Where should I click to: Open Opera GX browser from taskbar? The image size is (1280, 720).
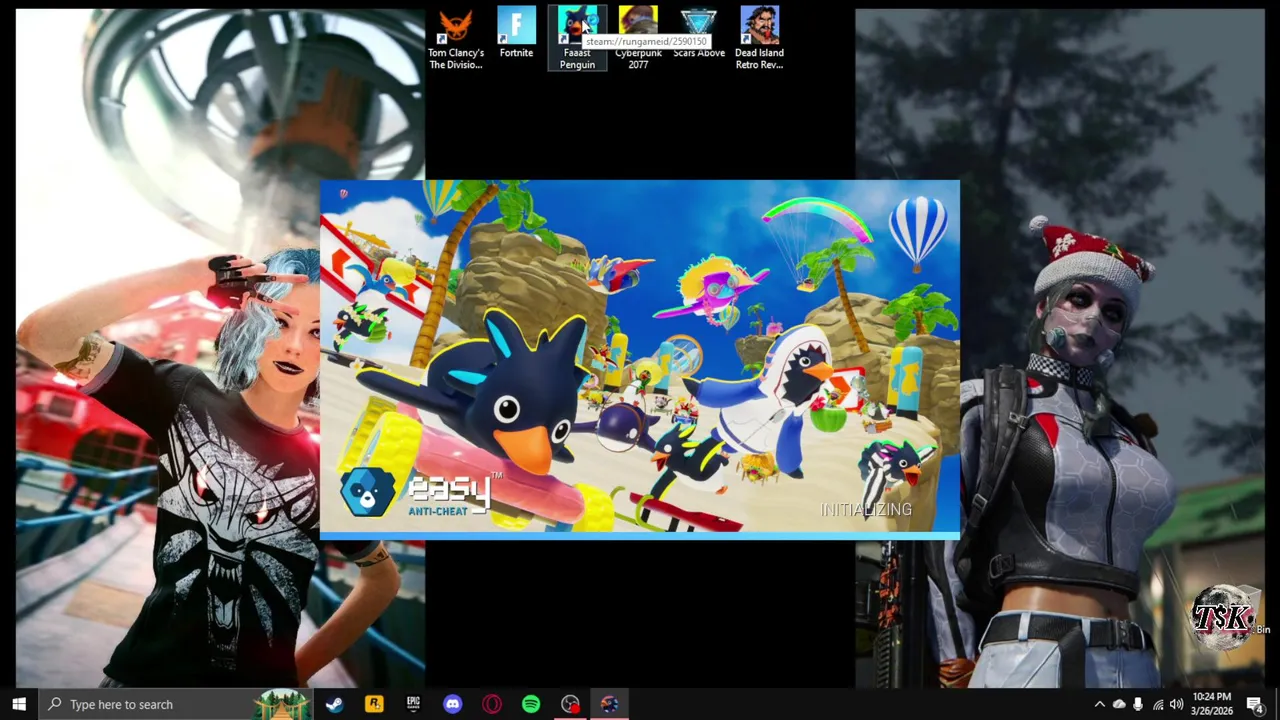point(491,704)
